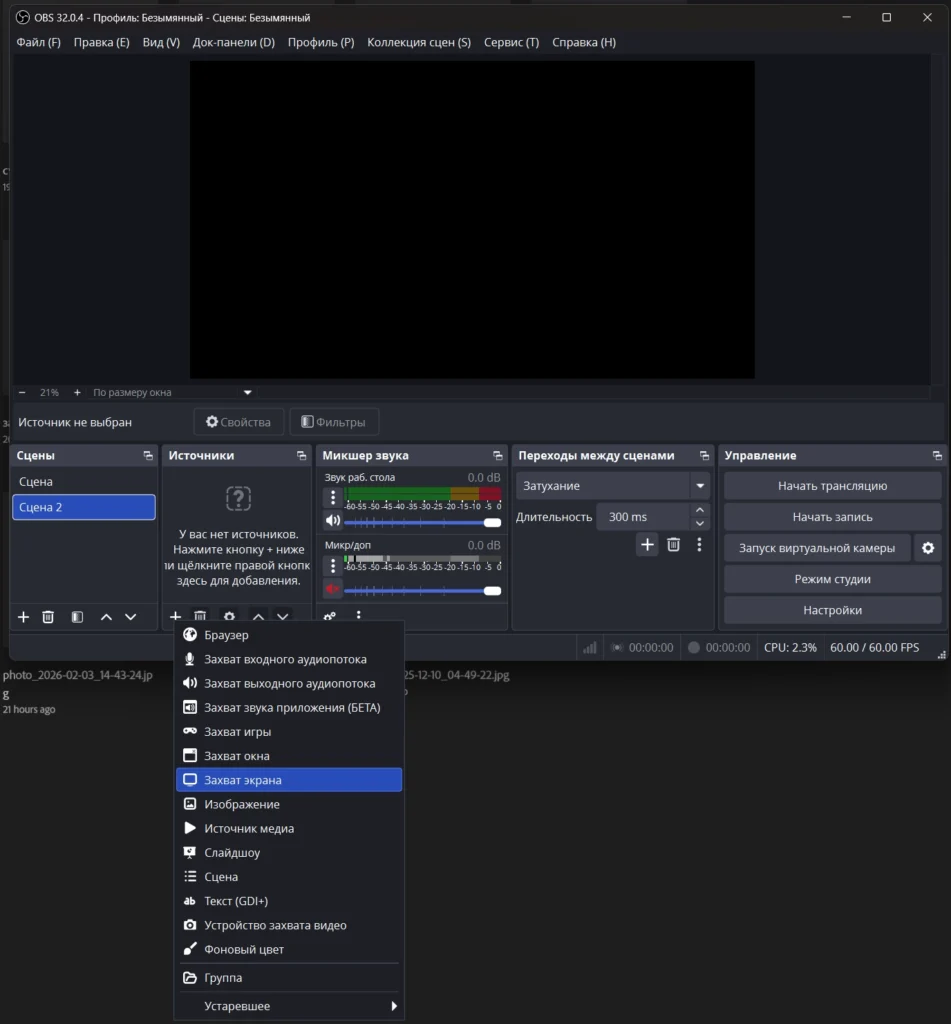Expand the Устаревшее submenu

290,1006
